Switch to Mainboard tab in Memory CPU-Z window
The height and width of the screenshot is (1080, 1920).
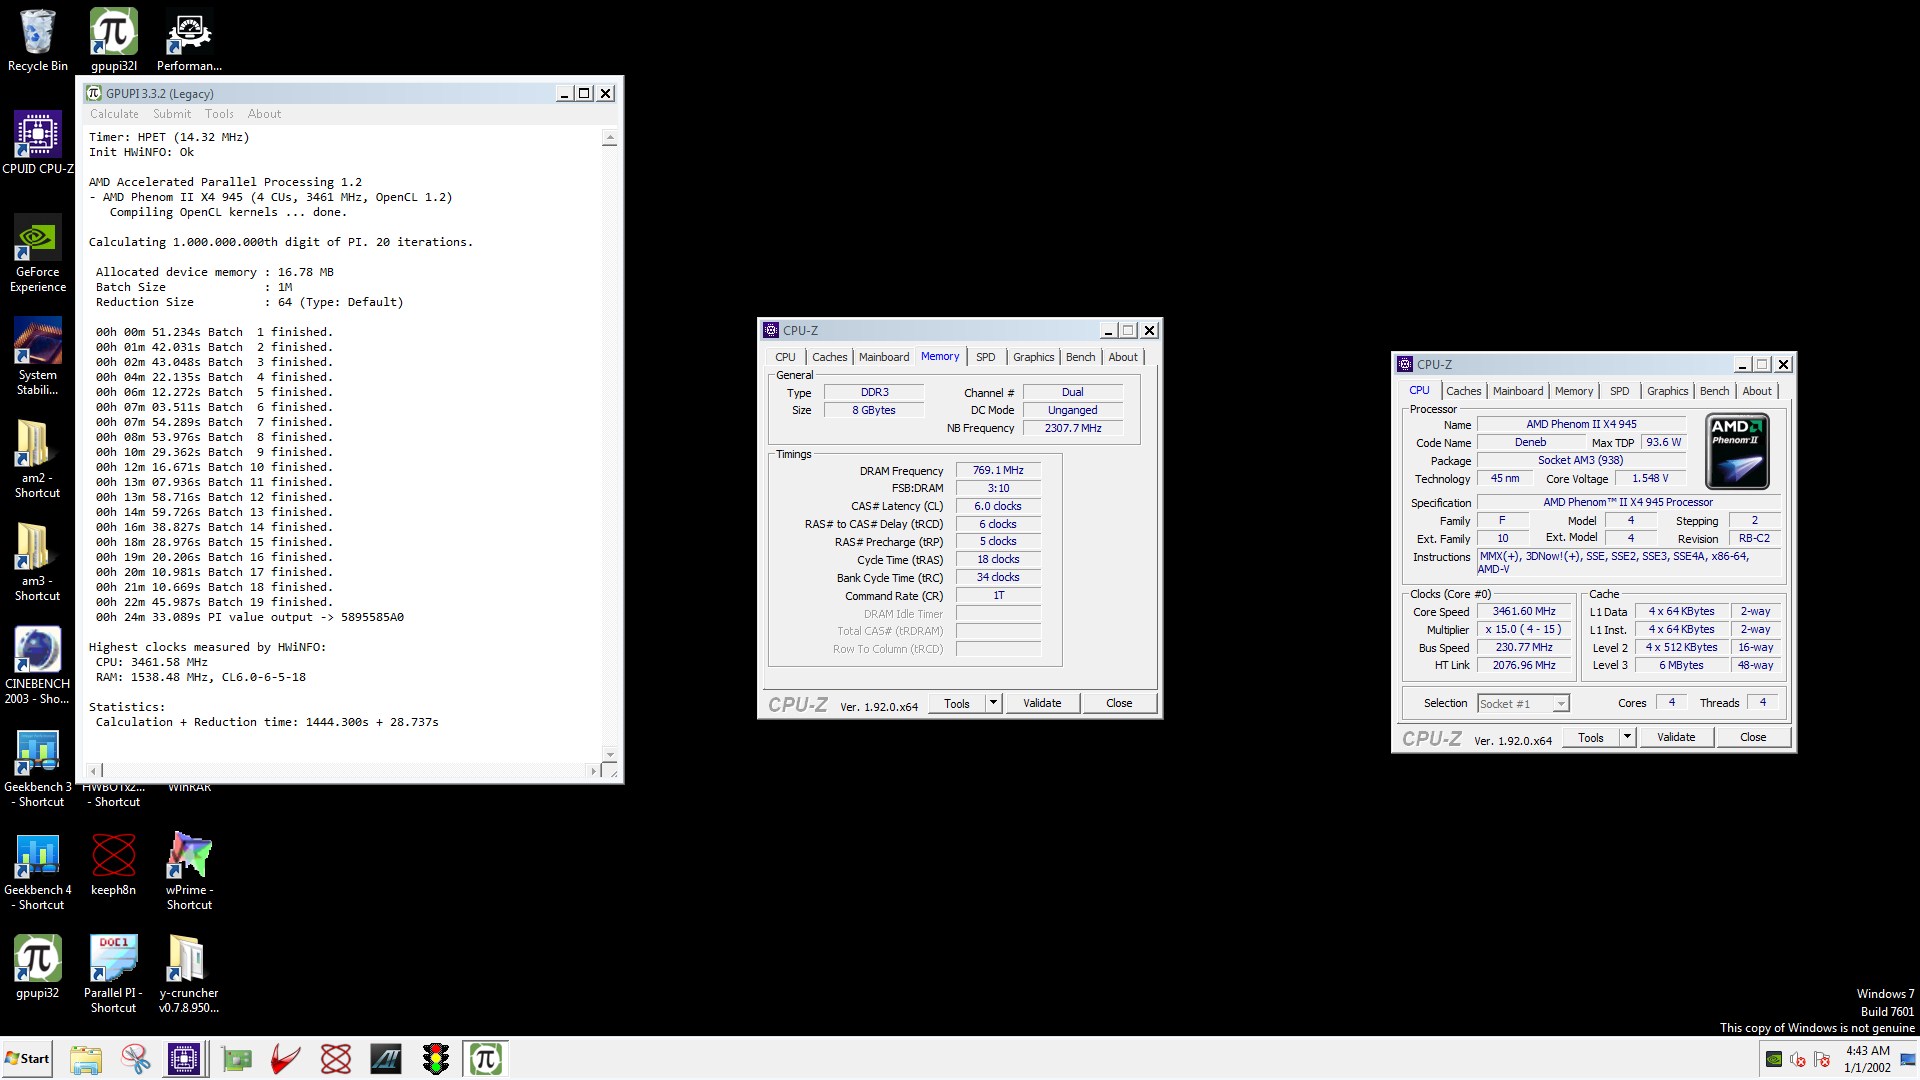click(x=884, y=357)
